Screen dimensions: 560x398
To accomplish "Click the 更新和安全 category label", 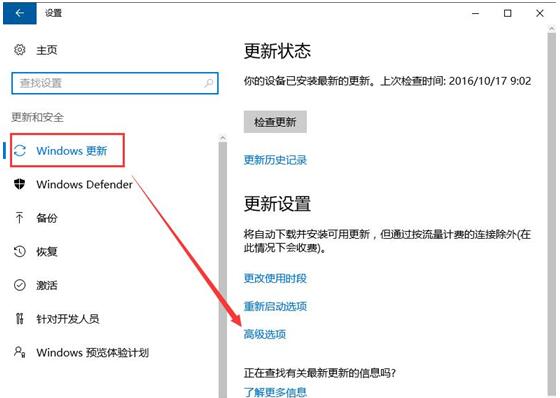I will coord(38,117).
